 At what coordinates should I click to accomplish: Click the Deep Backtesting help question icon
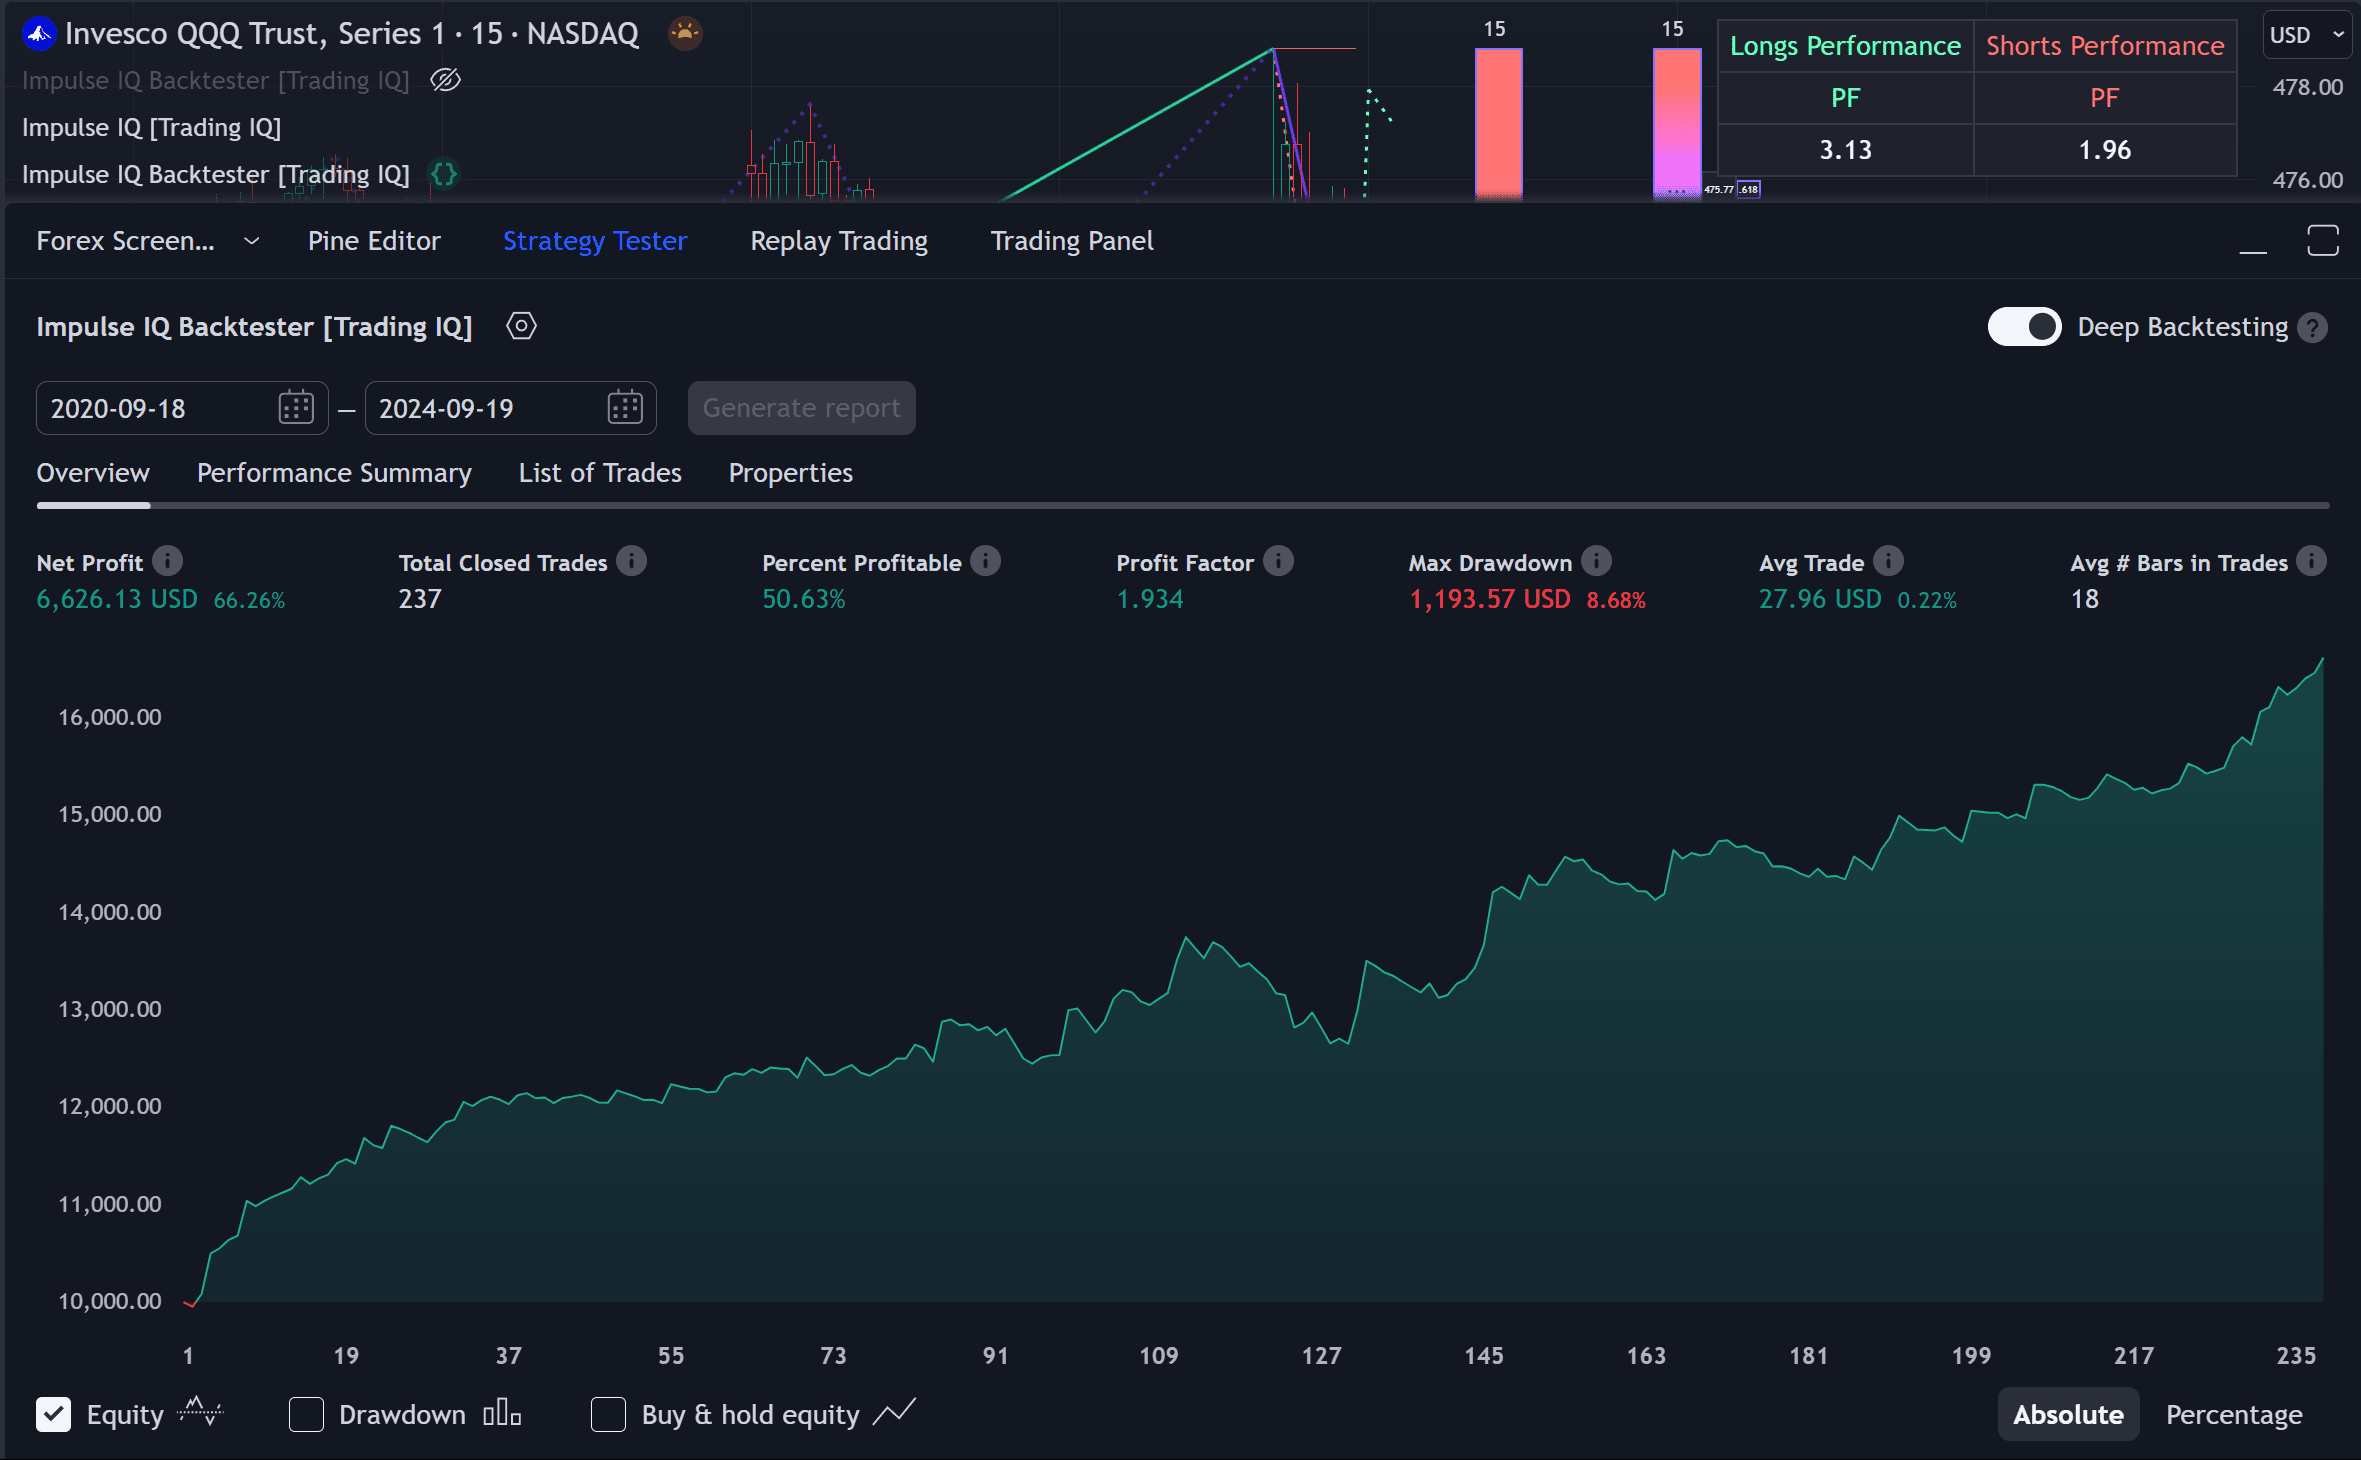(2312, 327)
